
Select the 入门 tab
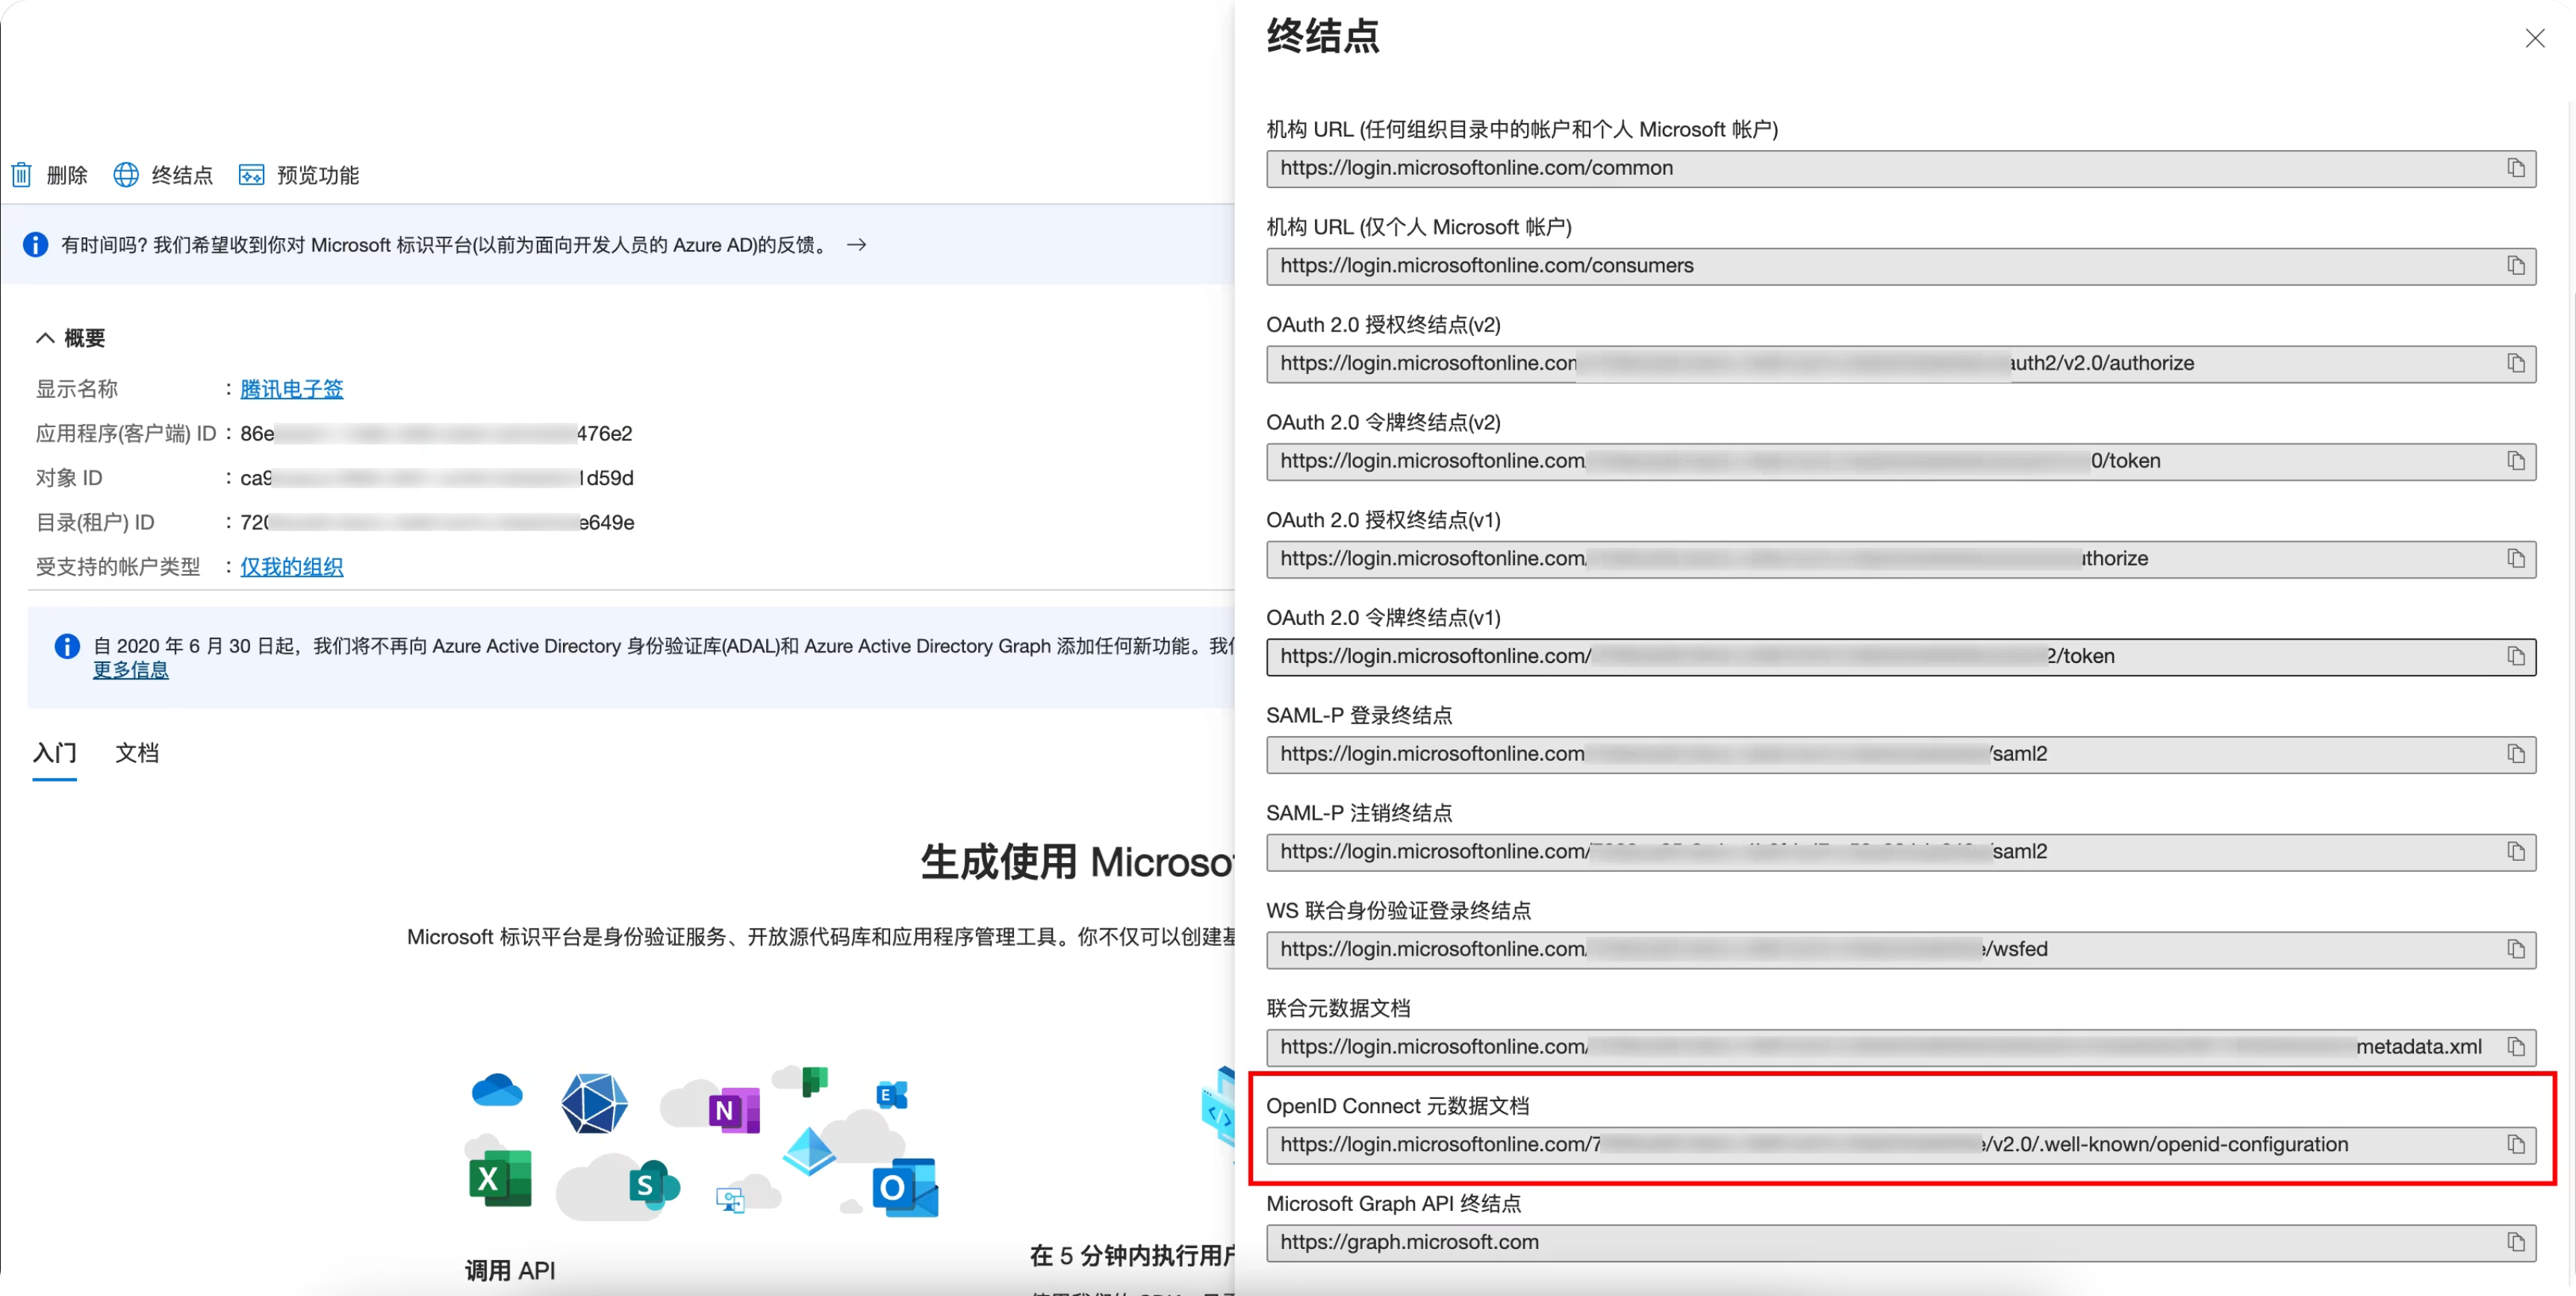[54, 752]
